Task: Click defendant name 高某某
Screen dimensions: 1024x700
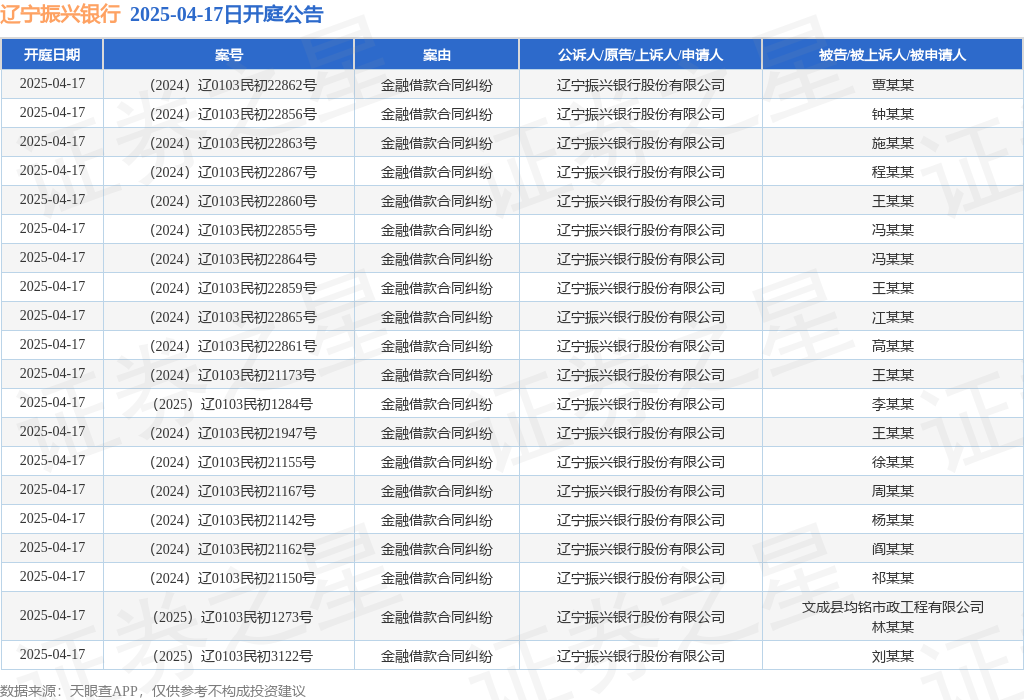Action: tap(893, 346)
